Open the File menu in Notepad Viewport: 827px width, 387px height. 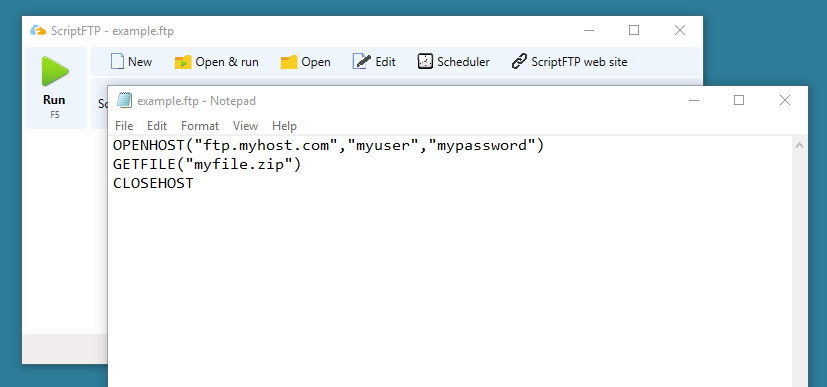pos(124,126)
